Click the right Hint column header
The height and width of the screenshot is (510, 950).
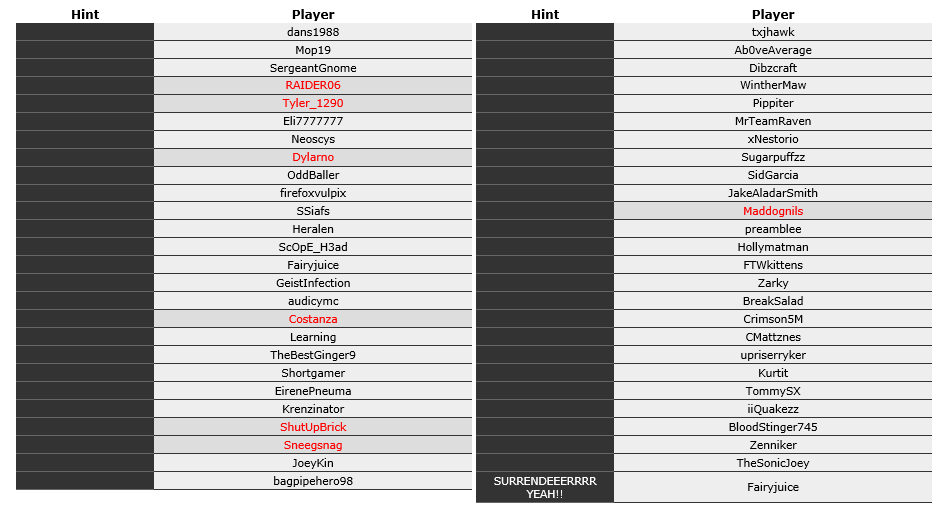(x=545, y=15)
